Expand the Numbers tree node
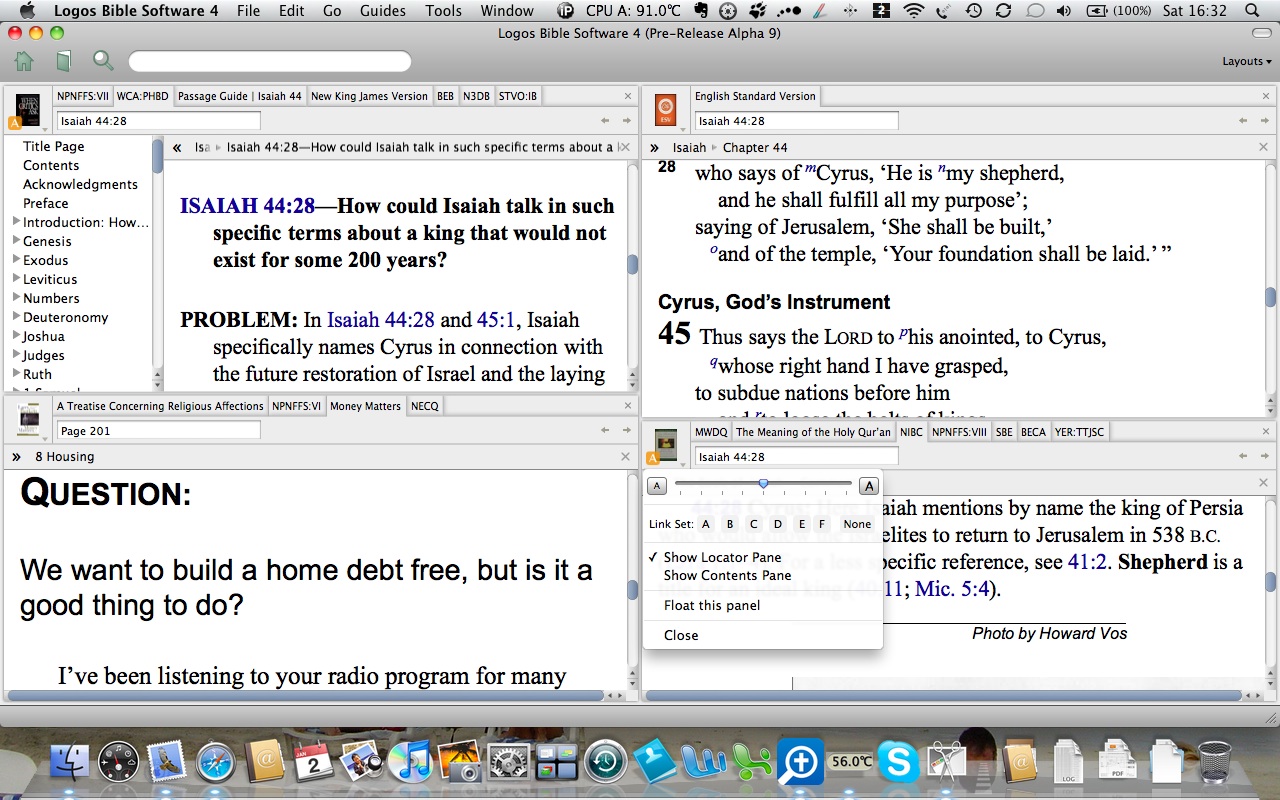 coord(16,298)
